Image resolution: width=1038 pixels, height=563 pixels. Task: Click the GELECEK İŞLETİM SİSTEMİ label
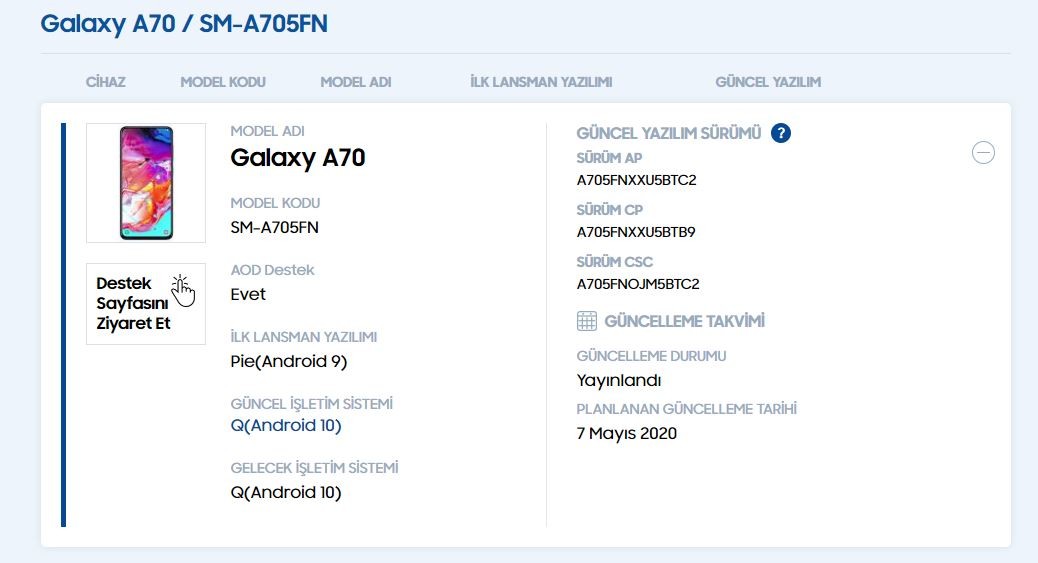click(x=314, y=468)
